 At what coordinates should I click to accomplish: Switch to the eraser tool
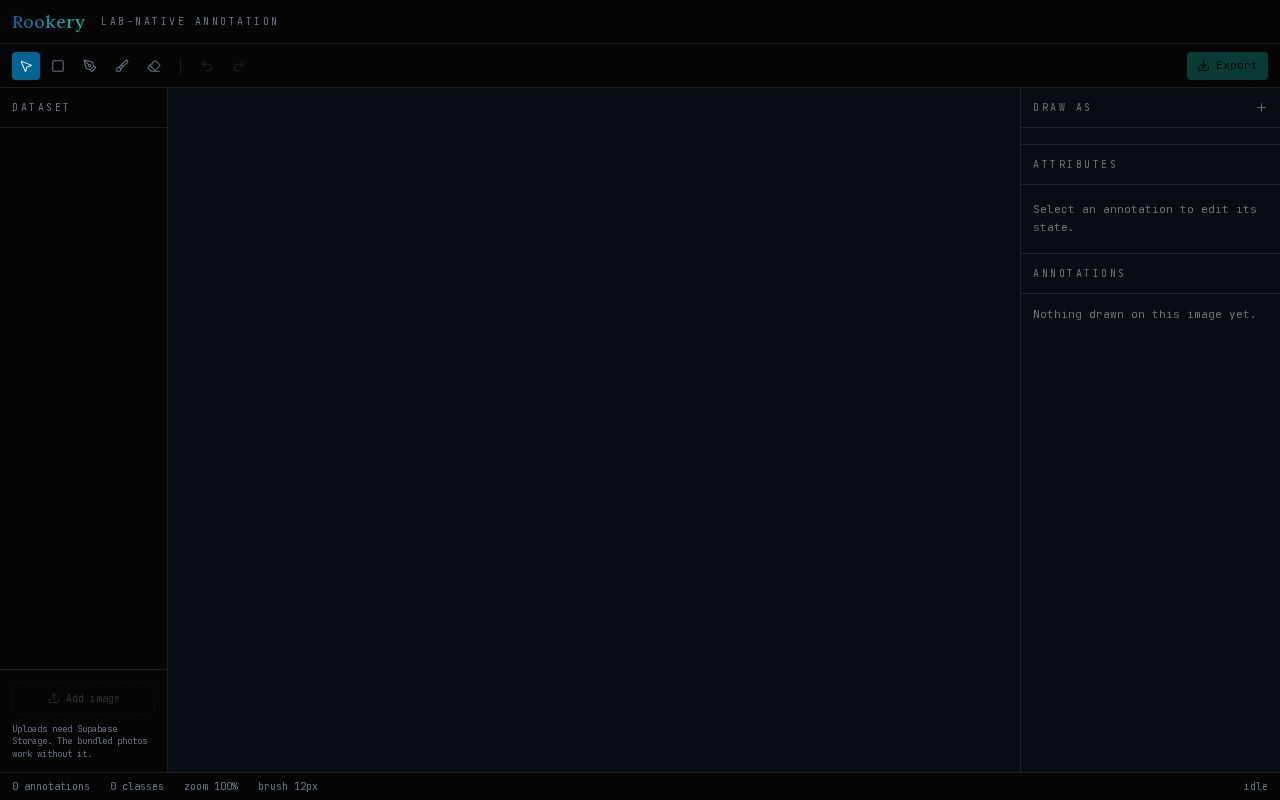154,66
